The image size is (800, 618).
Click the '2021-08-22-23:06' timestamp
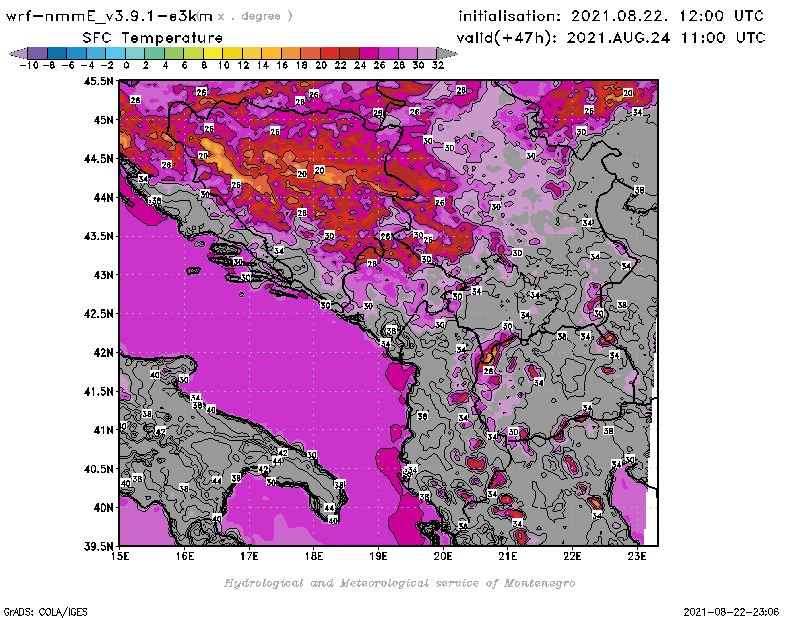coord(731,612)
